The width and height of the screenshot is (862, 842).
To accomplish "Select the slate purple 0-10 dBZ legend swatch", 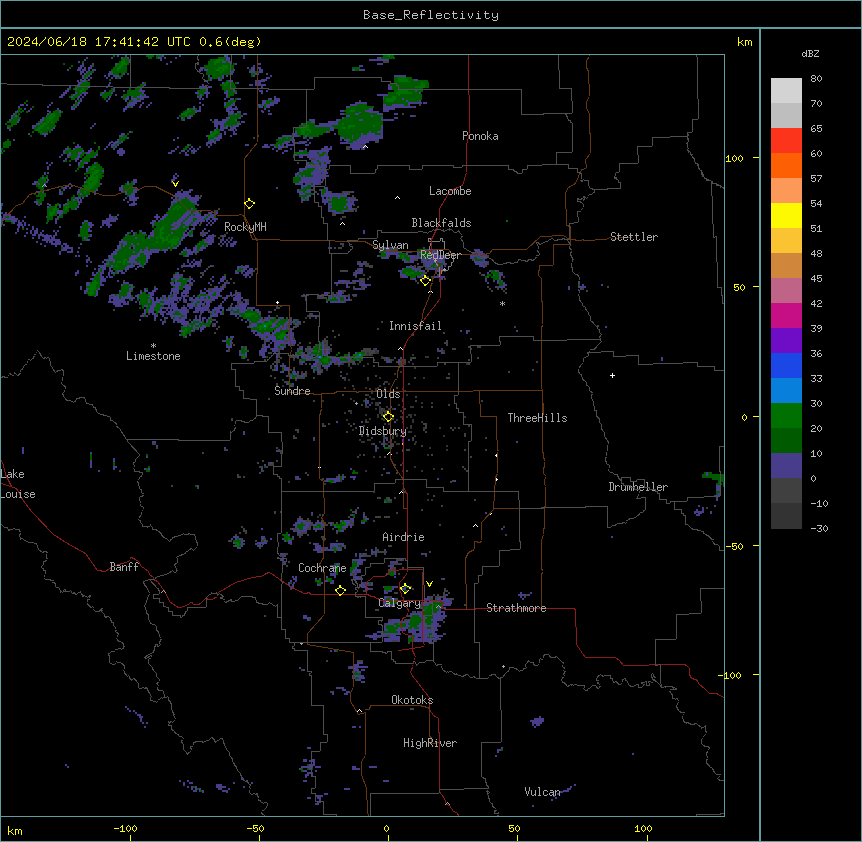I will [x=786, y=466].
